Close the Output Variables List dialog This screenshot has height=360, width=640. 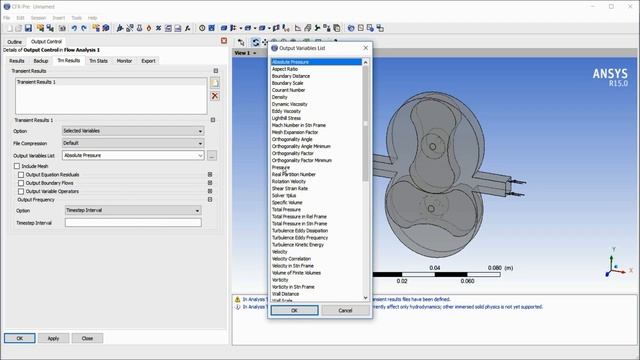pos(365,48)
